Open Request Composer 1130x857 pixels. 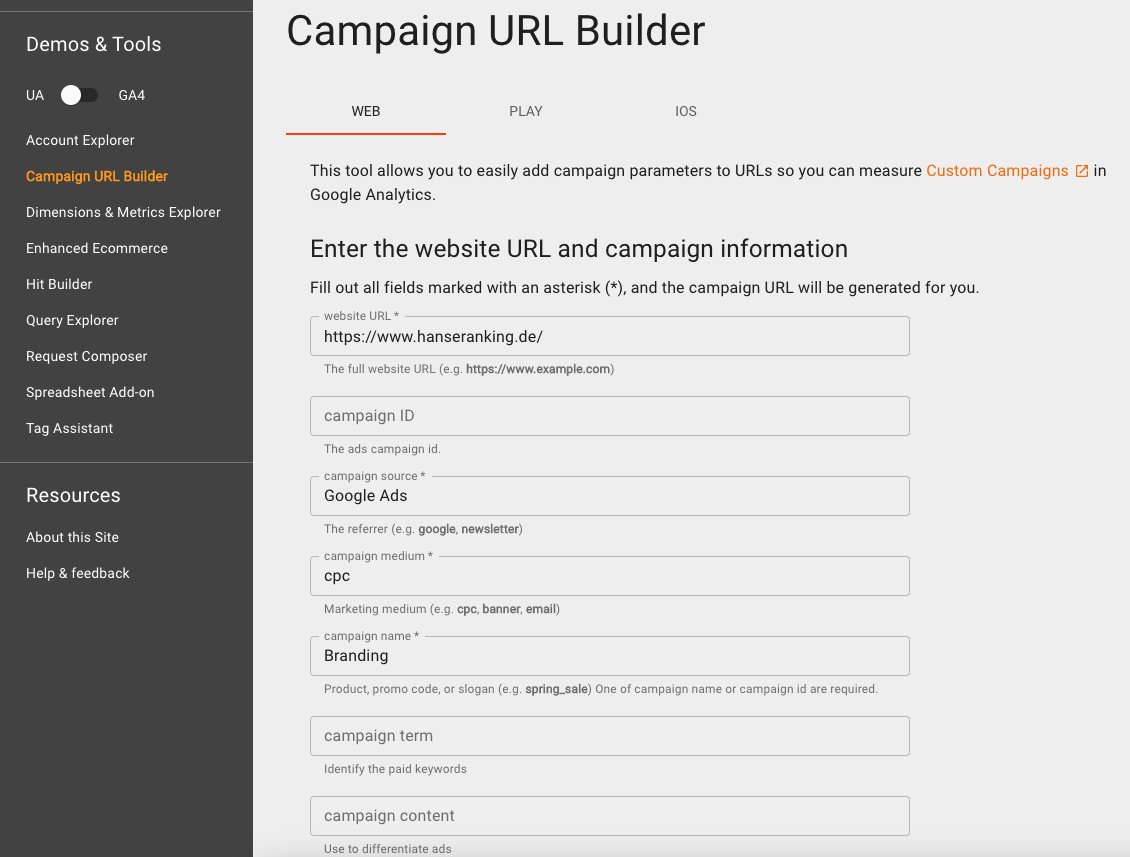86,356
